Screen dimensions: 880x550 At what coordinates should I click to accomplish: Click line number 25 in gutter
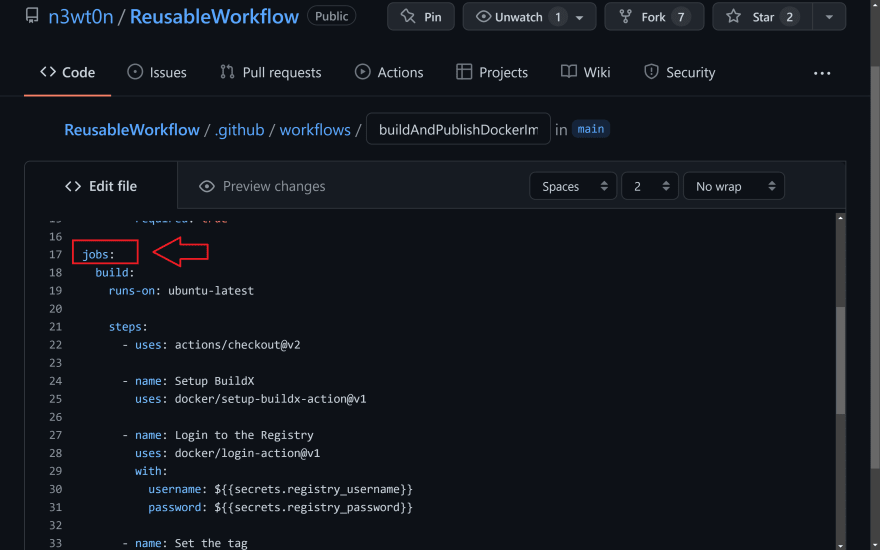tap(55, 399)
